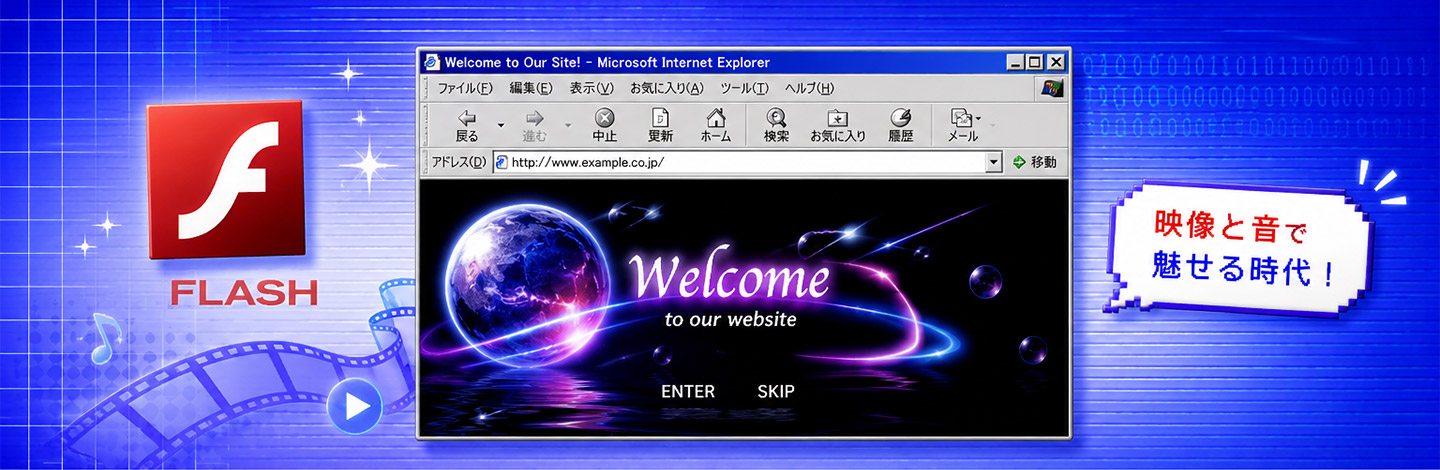Open the お気に入り(A) menu
1440x470 pixels.
point(667,88)
